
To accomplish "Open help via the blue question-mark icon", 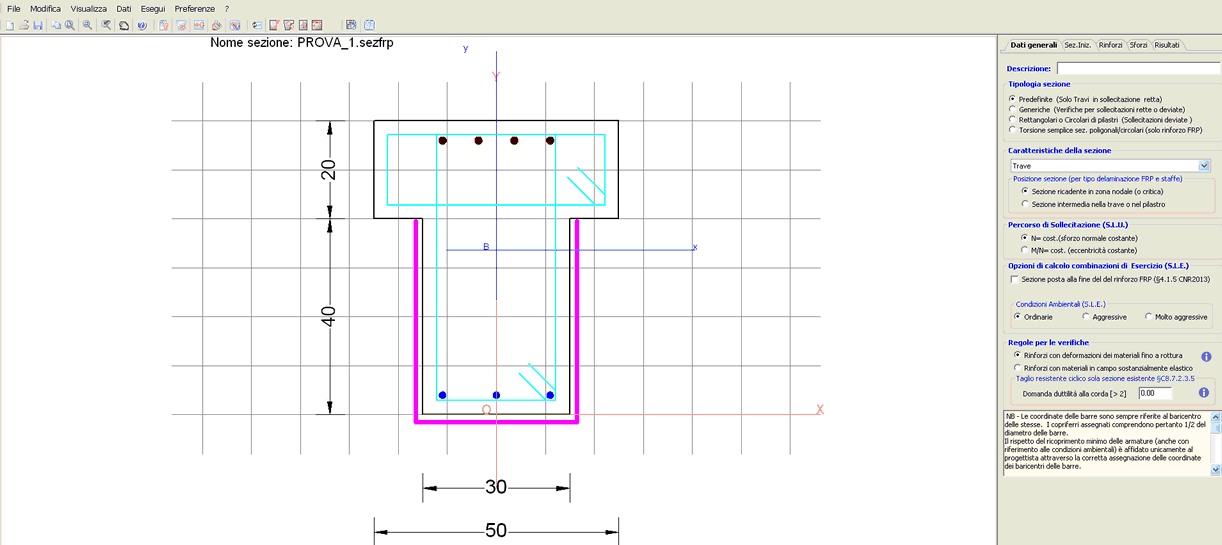I will (x=141, y=25).
